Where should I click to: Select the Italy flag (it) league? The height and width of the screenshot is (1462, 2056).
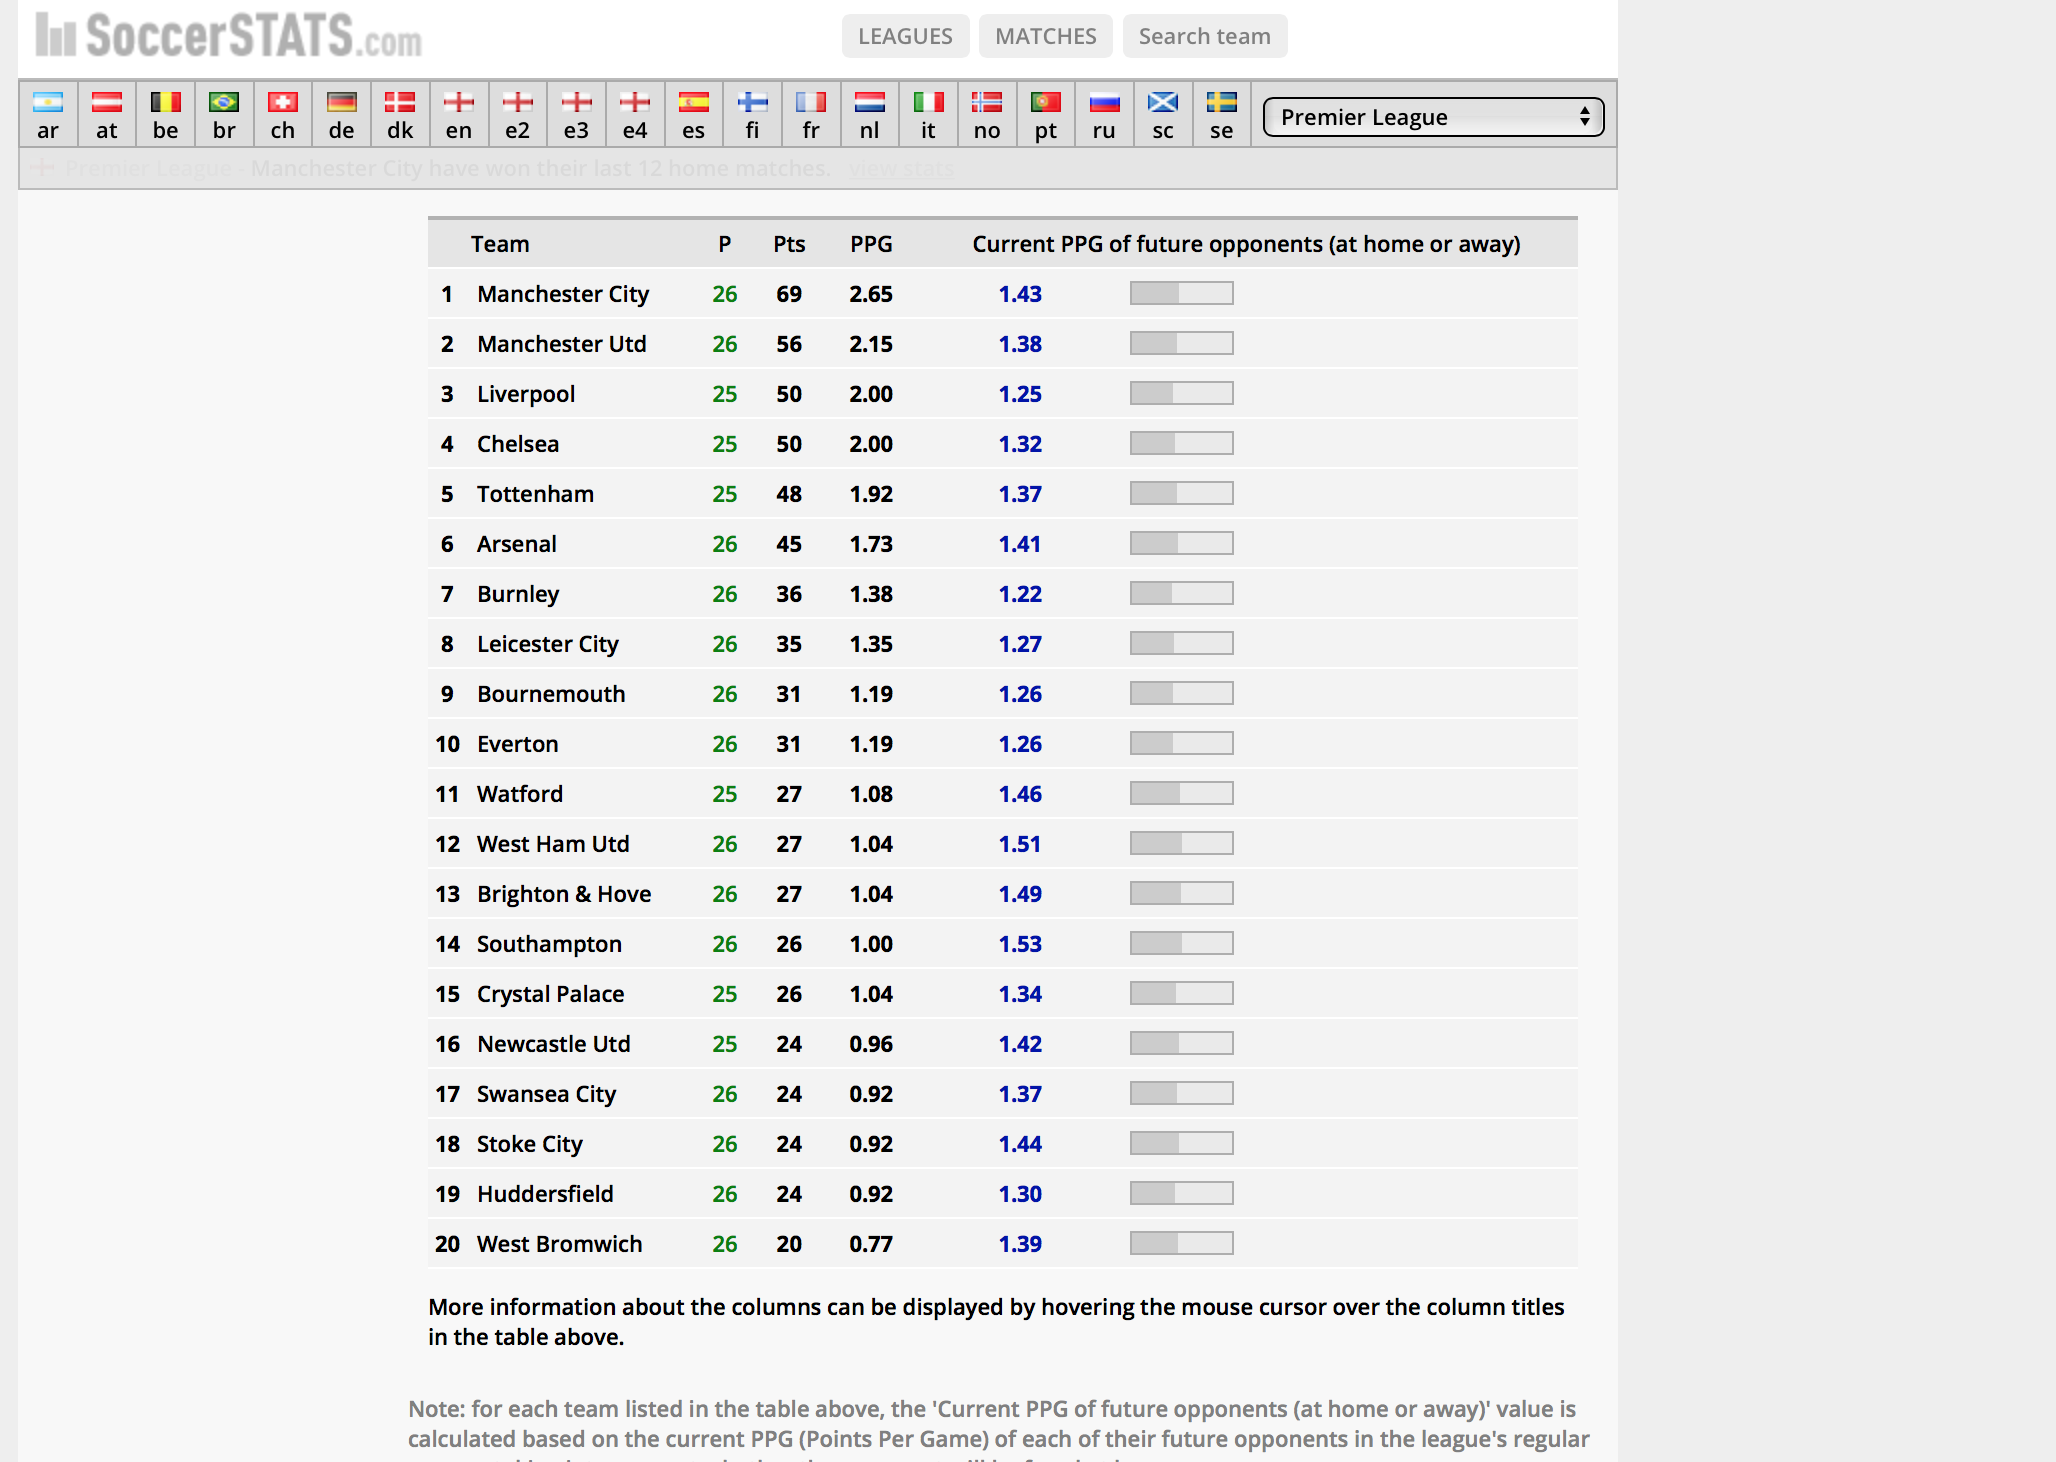(928, 115)
